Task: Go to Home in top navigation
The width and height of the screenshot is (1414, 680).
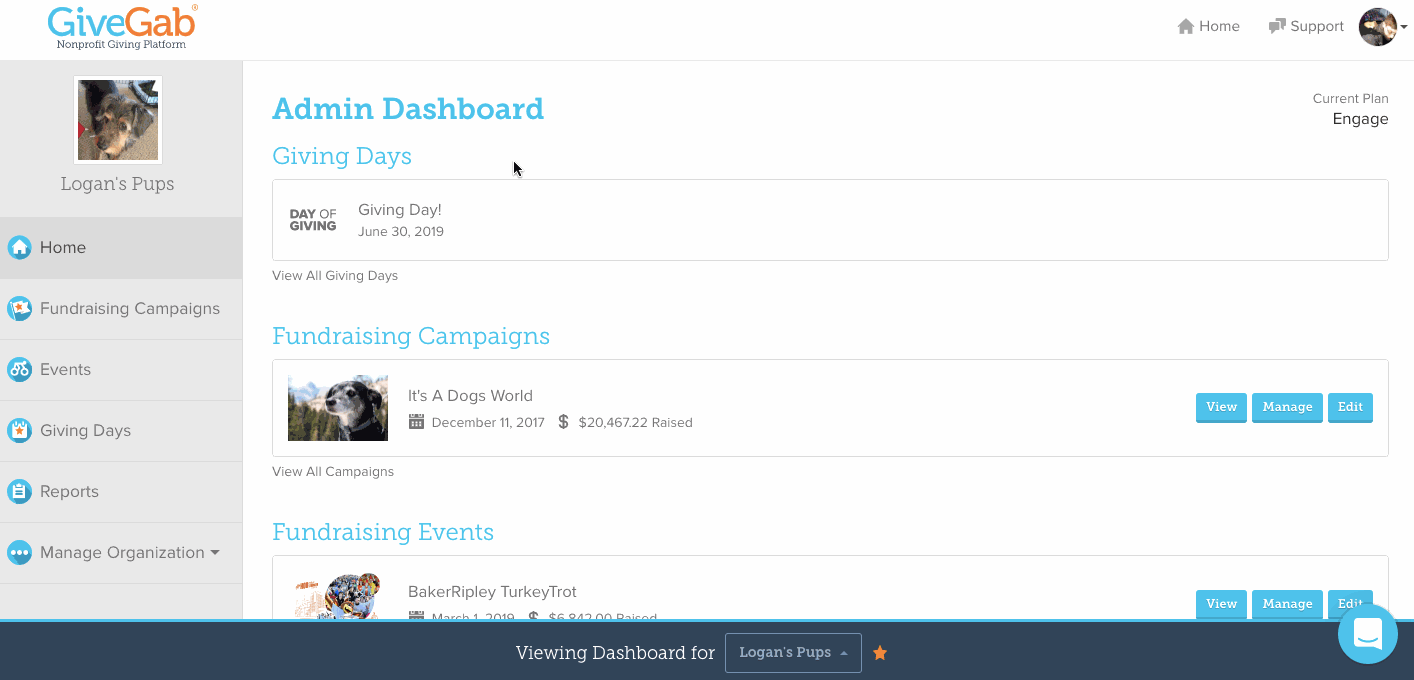Action: (1208, 27)
